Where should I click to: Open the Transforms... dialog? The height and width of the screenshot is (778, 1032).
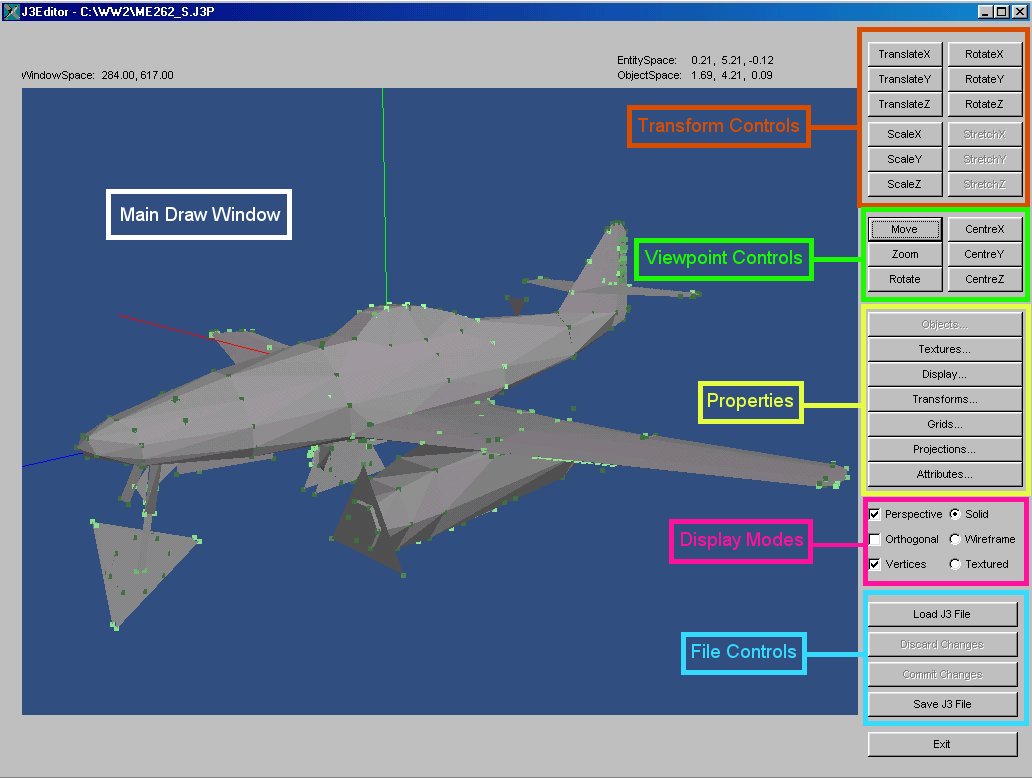[x=944, y=400]
